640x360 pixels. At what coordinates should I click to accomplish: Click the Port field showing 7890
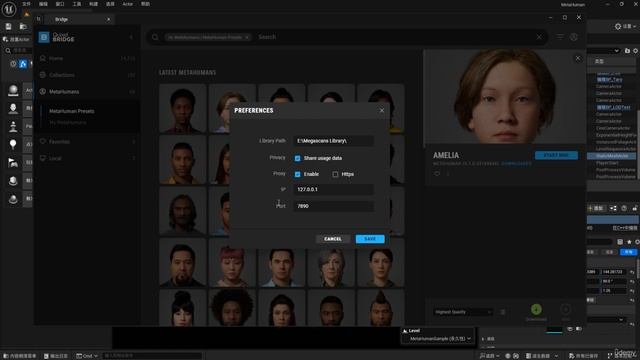pos(333,206)
